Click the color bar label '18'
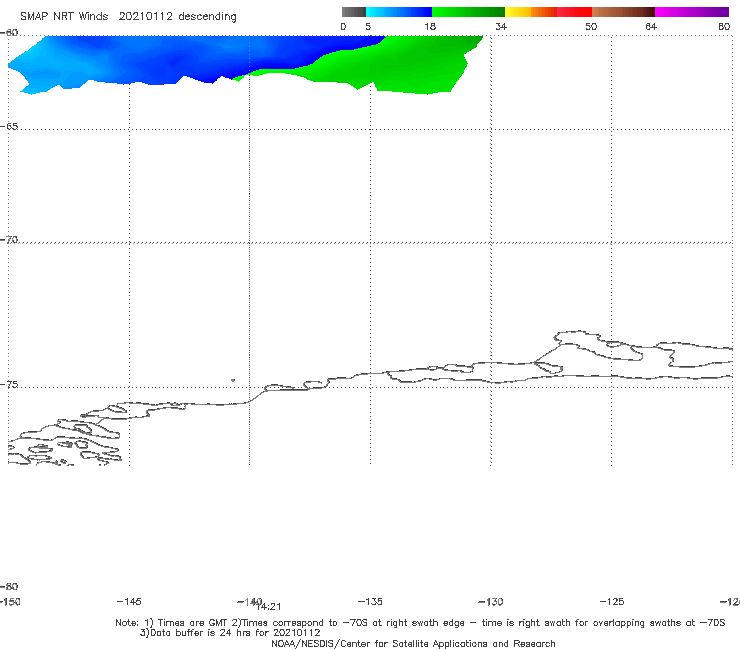The width and height of the screenshot is (740, 650). 430,26
